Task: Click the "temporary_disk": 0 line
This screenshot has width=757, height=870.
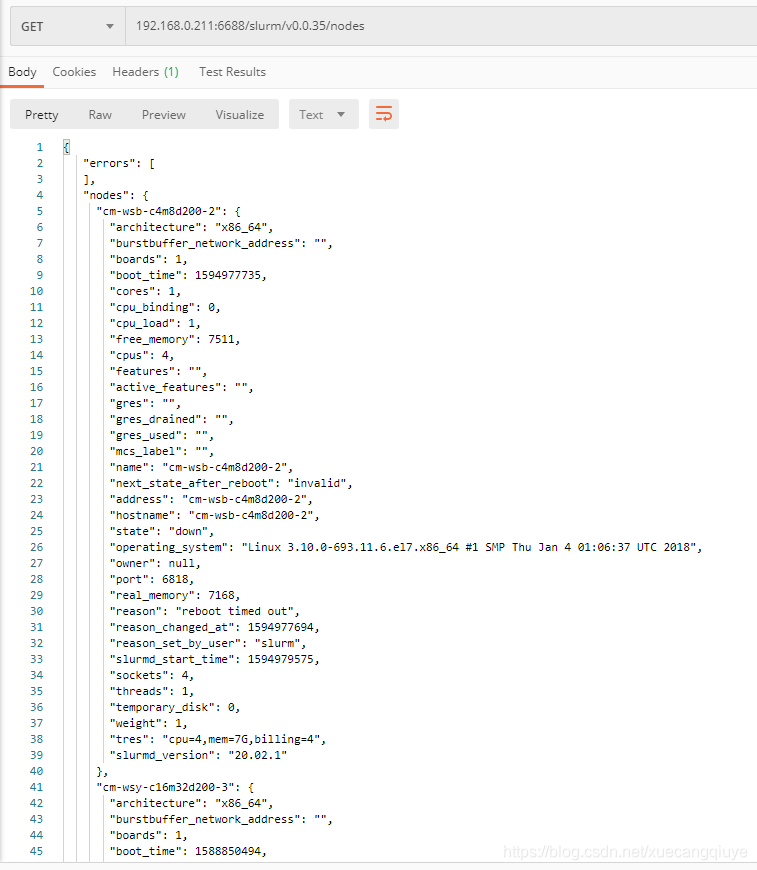Action: tap(175, 707)
